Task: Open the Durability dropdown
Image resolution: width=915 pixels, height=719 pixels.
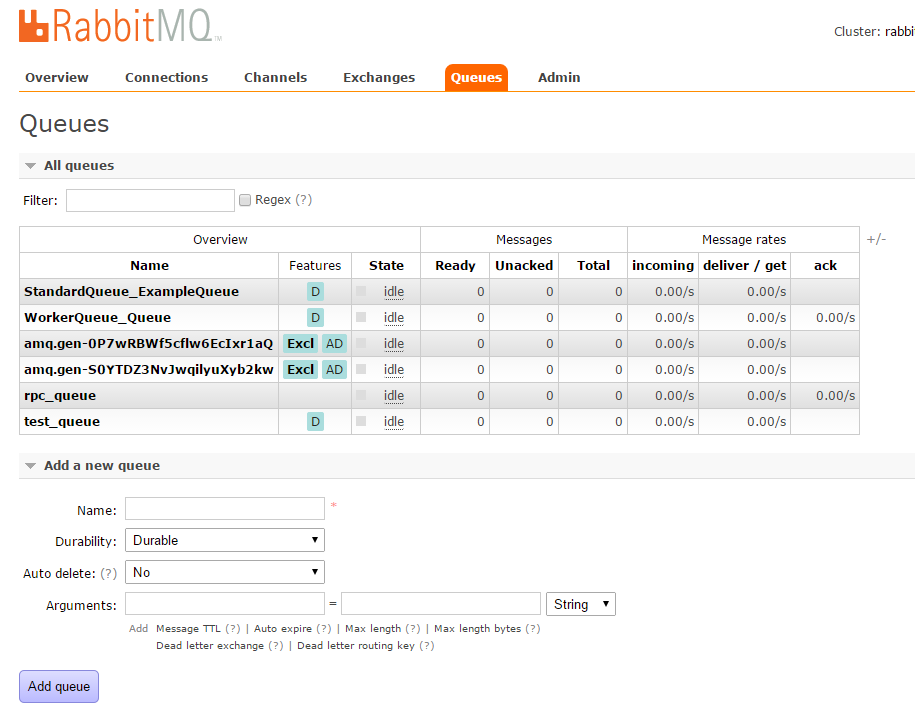Action: pos(224,541)
